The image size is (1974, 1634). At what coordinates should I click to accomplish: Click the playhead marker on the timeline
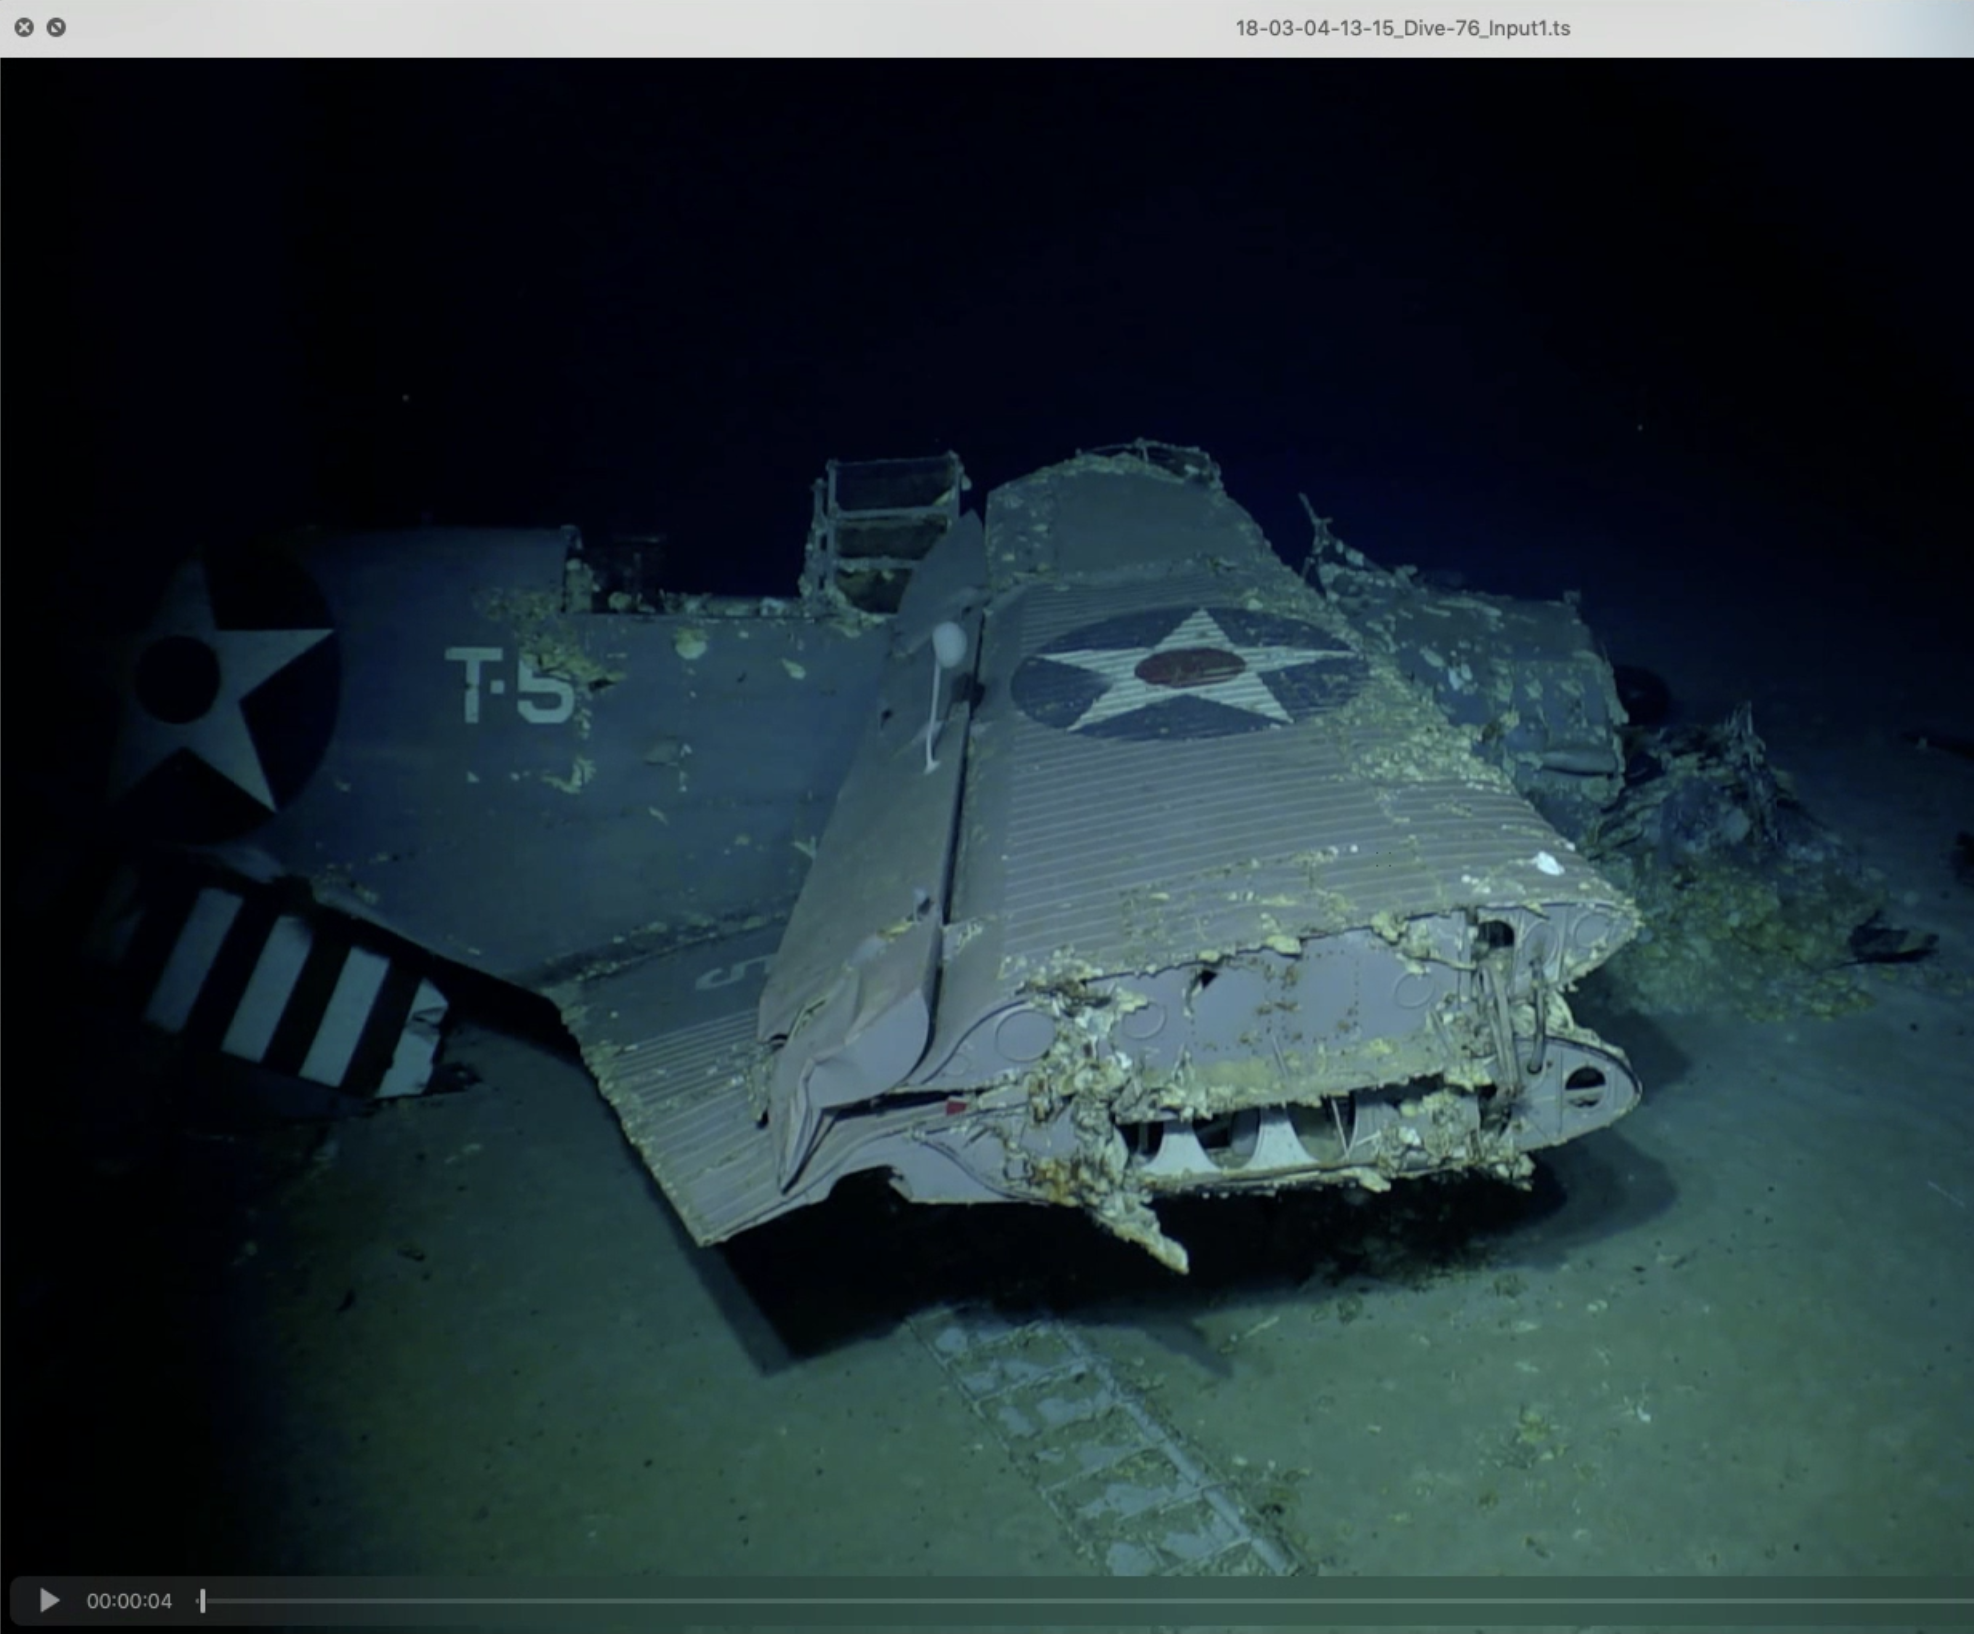(202, 1600)
